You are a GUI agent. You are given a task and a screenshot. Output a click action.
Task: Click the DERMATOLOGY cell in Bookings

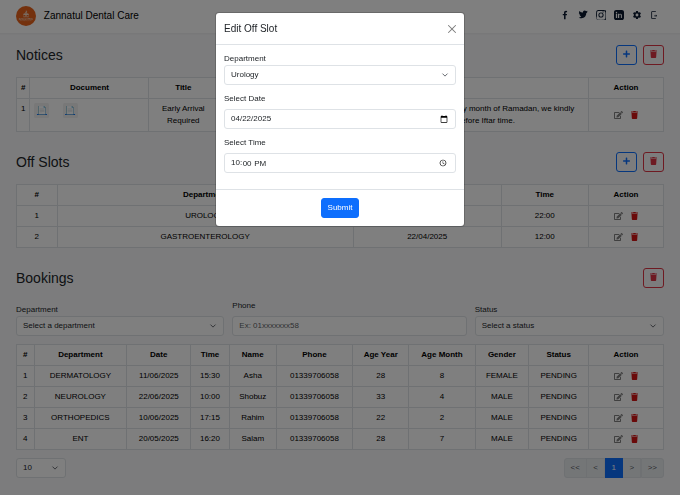point(80,376)
